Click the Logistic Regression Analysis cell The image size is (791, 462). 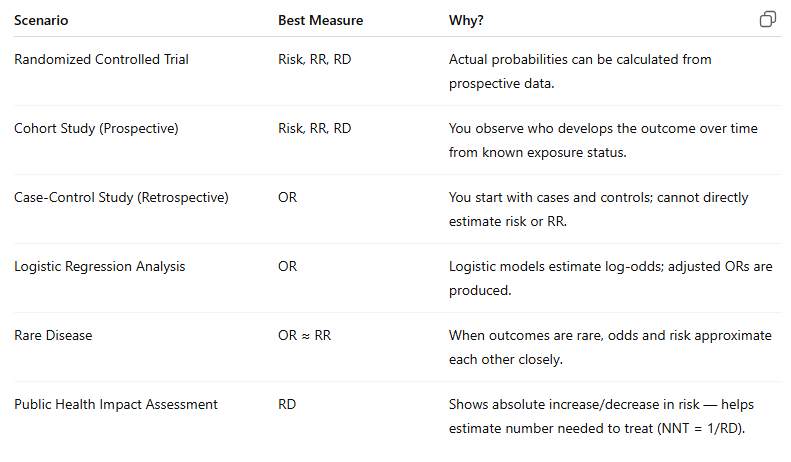99,266
